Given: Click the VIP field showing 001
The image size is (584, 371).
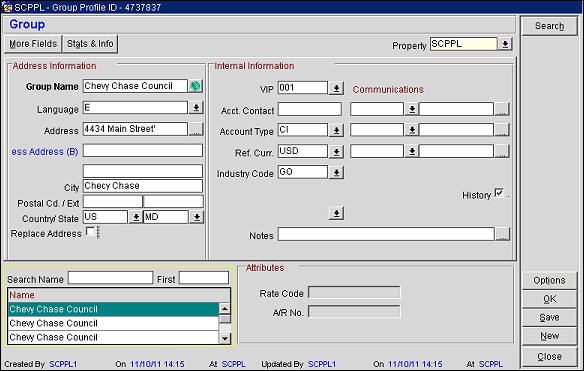Looking at the screenshot, I should (x=303, y=88).
